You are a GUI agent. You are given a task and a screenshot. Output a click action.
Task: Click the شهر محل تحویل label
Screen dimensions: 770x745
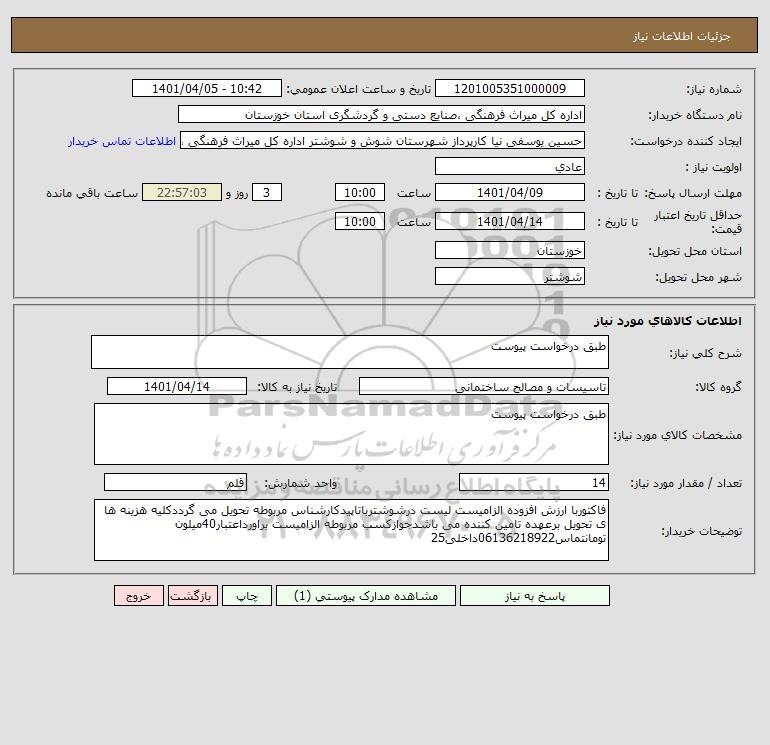click(x=699, y=277)
